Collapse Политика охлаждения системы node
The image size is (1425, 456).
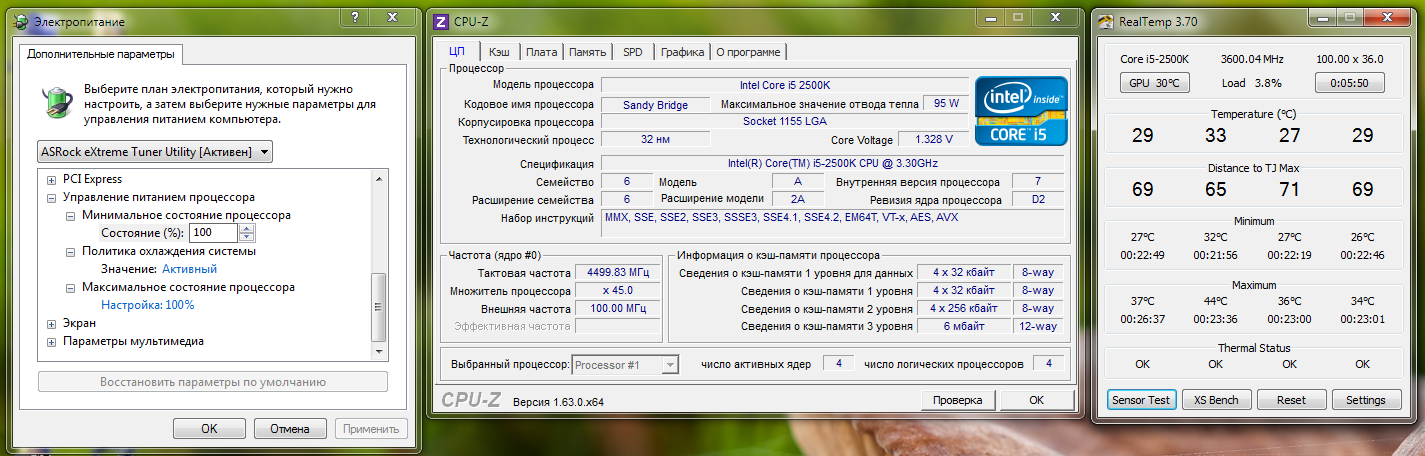tap(71, 251)
